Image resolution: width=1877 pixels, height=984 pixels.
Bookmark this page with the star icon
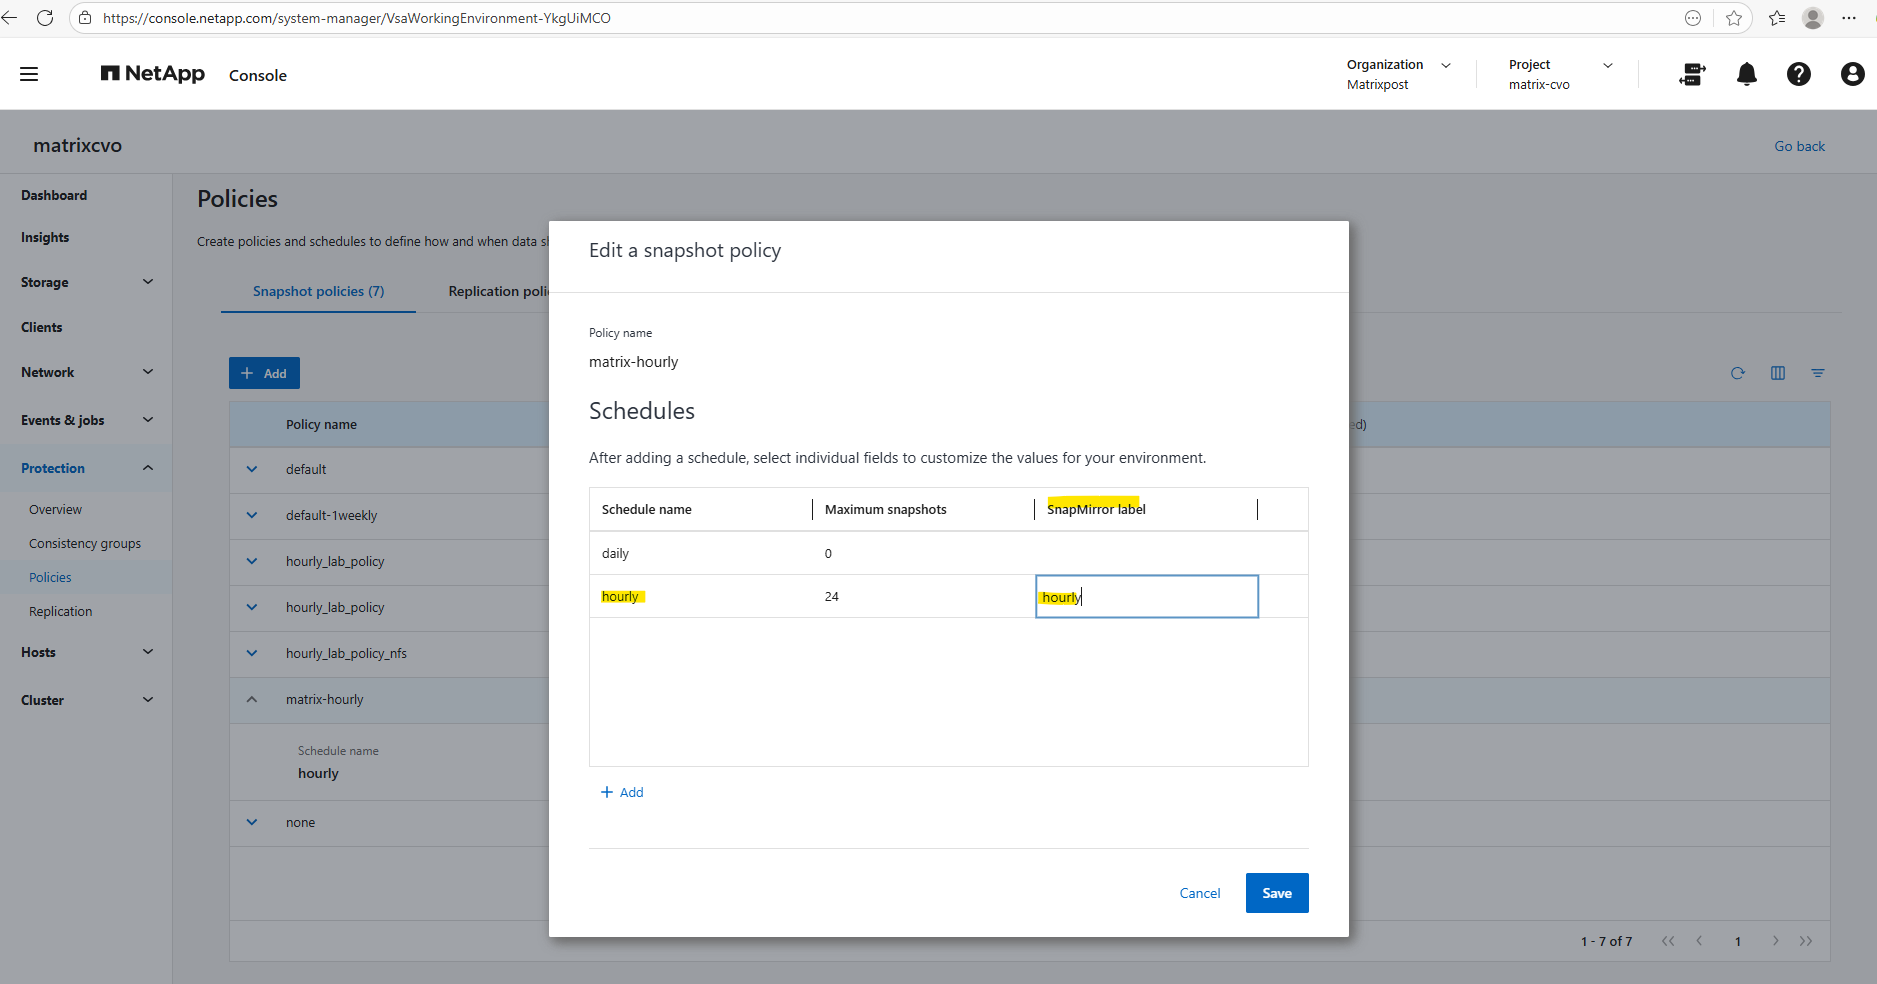coord(1733,18)
